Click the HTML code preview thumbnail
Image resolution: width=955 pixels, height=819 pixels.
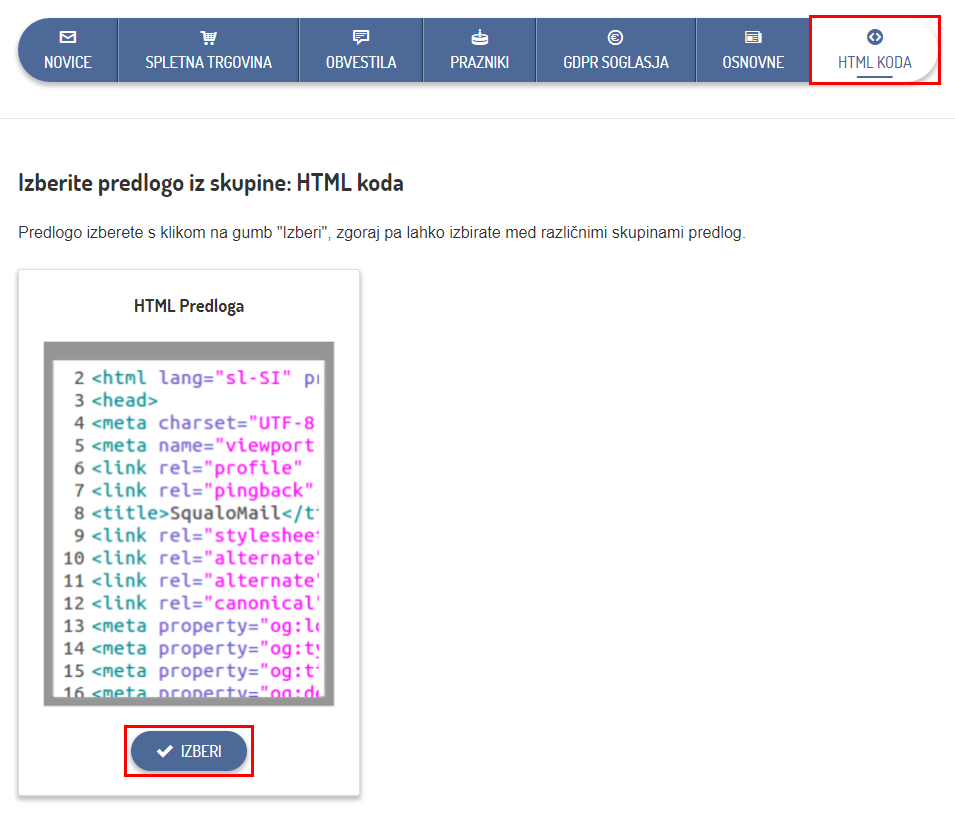click(x=189, y=523)
